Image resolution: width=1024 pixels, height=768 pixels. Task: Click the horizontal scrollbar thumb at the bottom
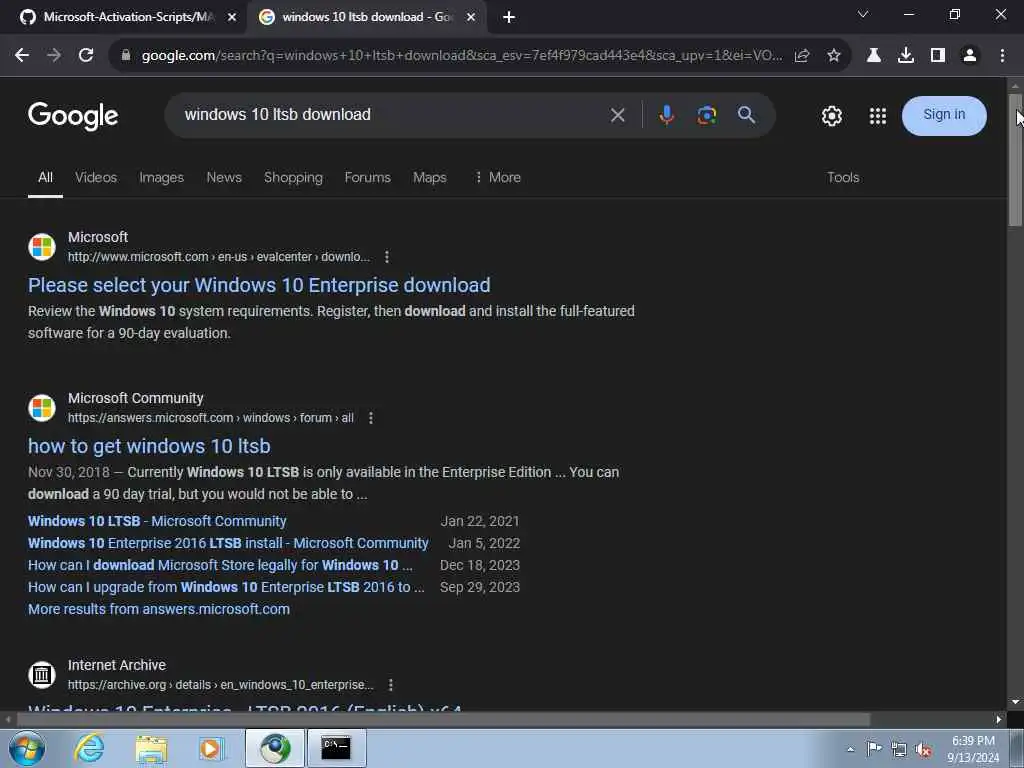pyautogui.click(x=443, y=720)
